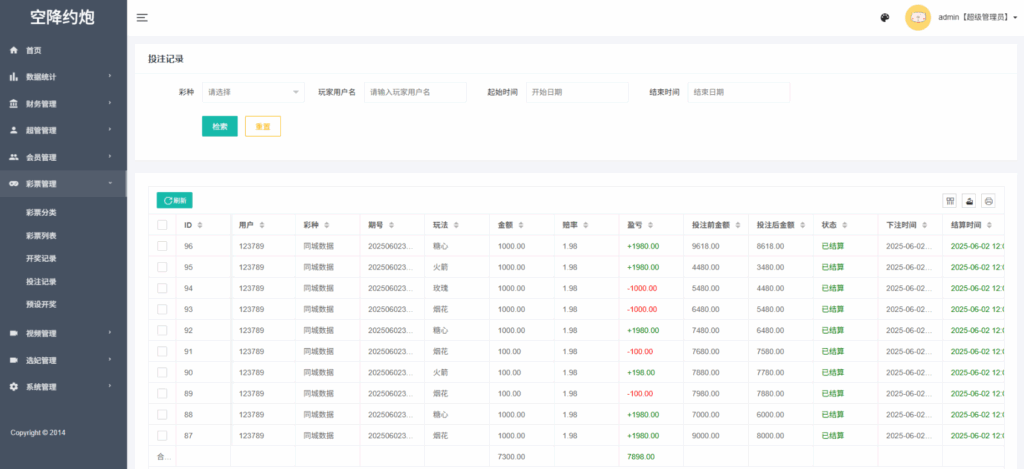Toggle the sidebar collapse hamburger icon
Viewport: 1024px width, 469px height.
point(142,18)
